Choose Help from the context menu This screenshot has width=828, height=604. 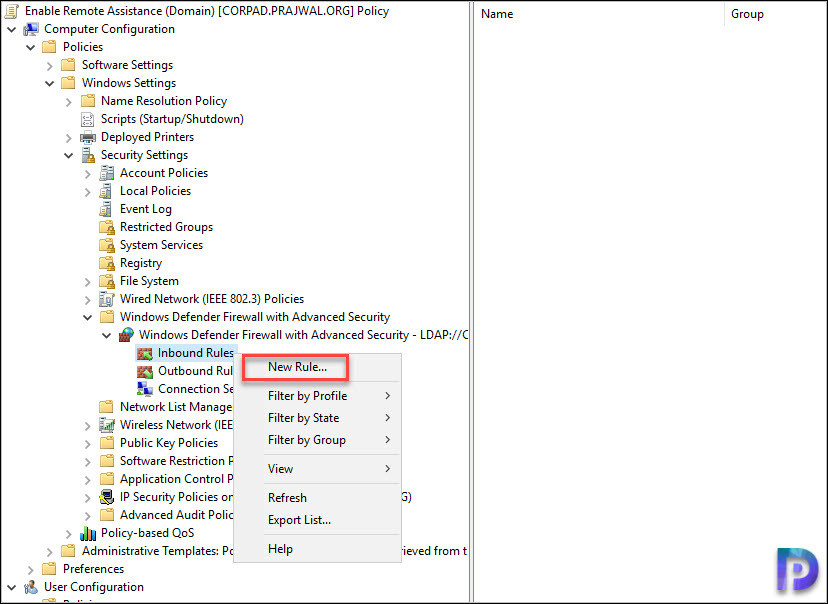(317, 549)
